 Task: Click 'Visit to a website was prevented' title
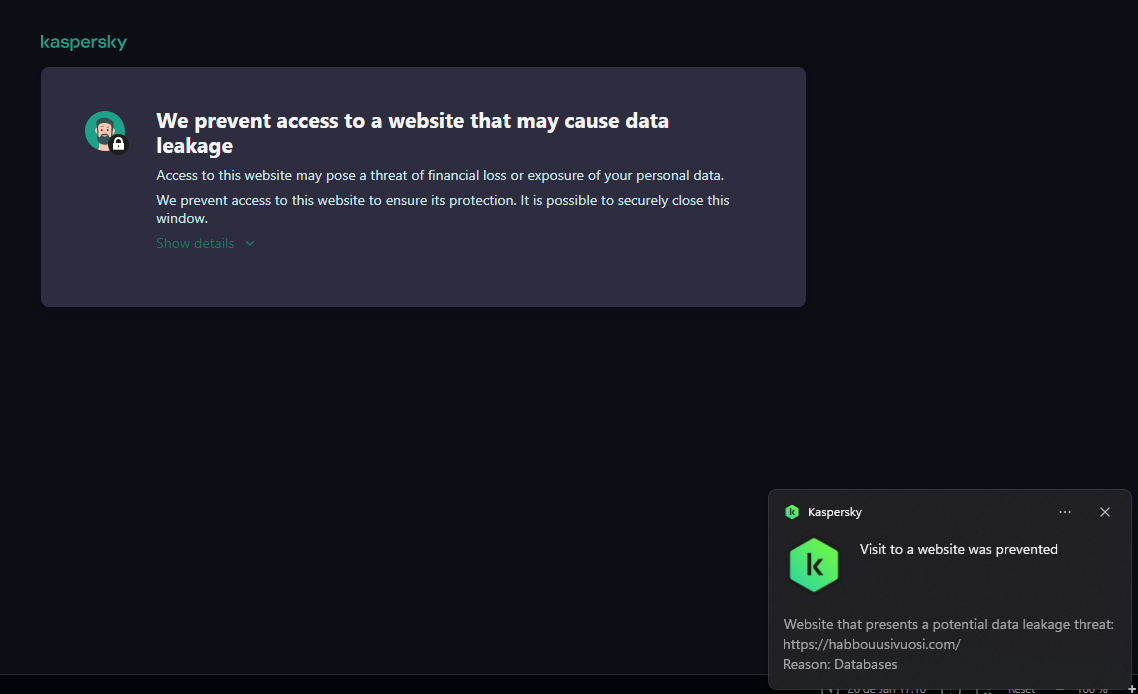[x=958, y=549]
